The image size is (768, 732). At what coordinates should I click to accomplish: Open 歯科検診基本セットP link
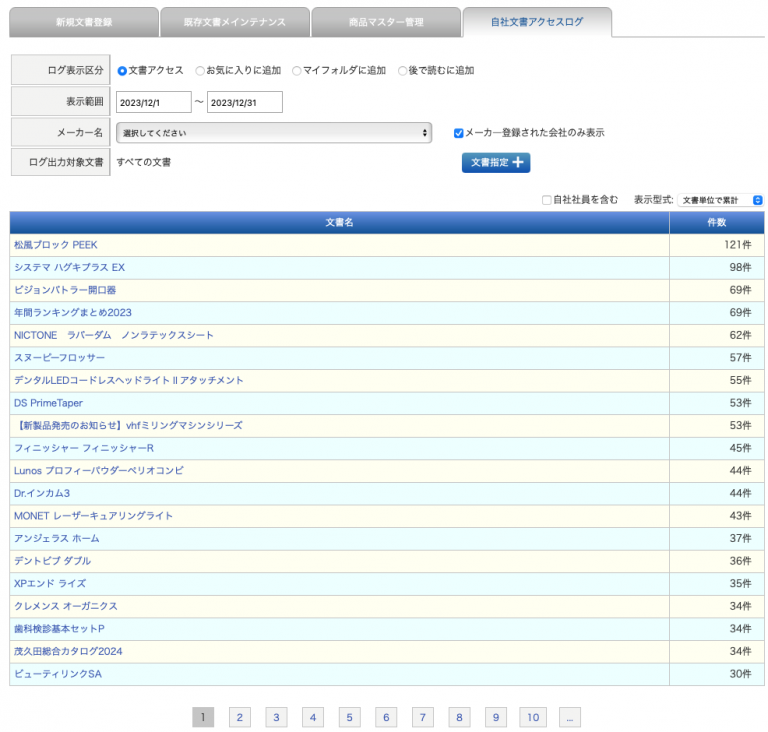(x=59, y=628)
